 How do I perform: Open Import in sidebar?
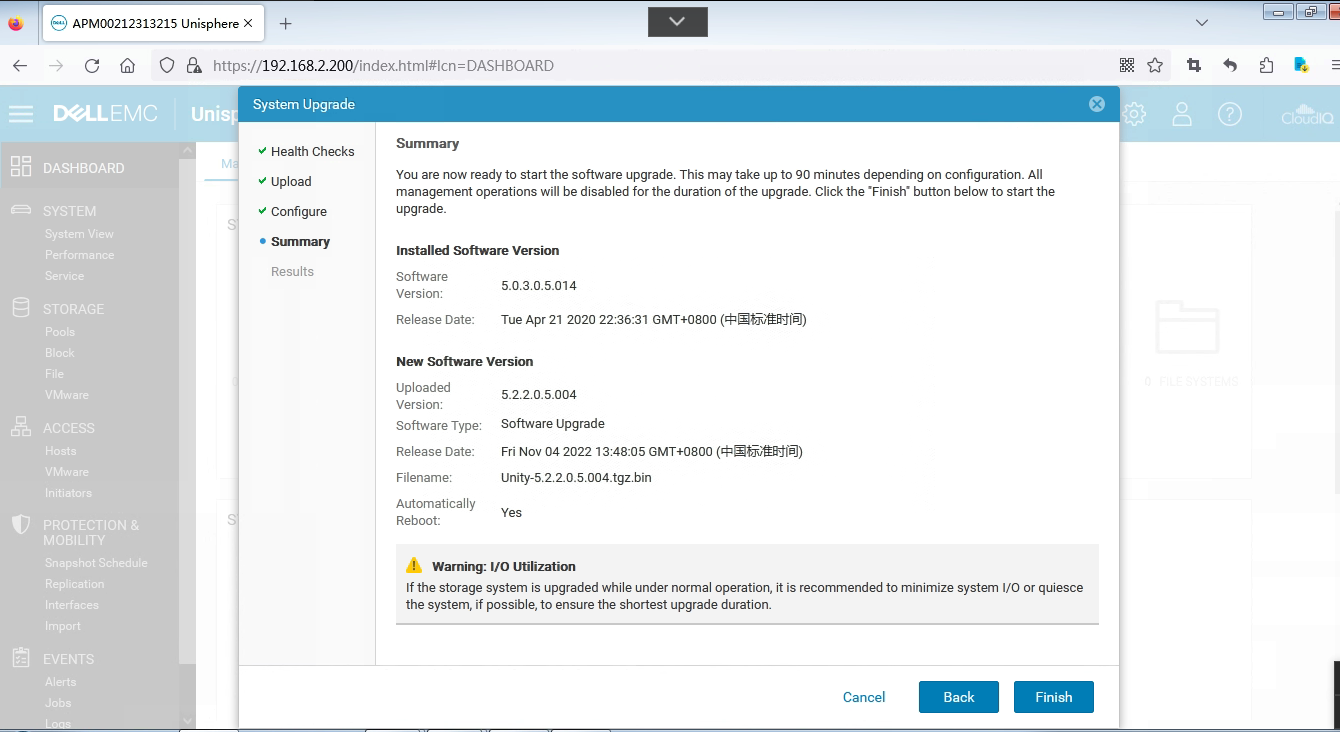coord(63,626)
